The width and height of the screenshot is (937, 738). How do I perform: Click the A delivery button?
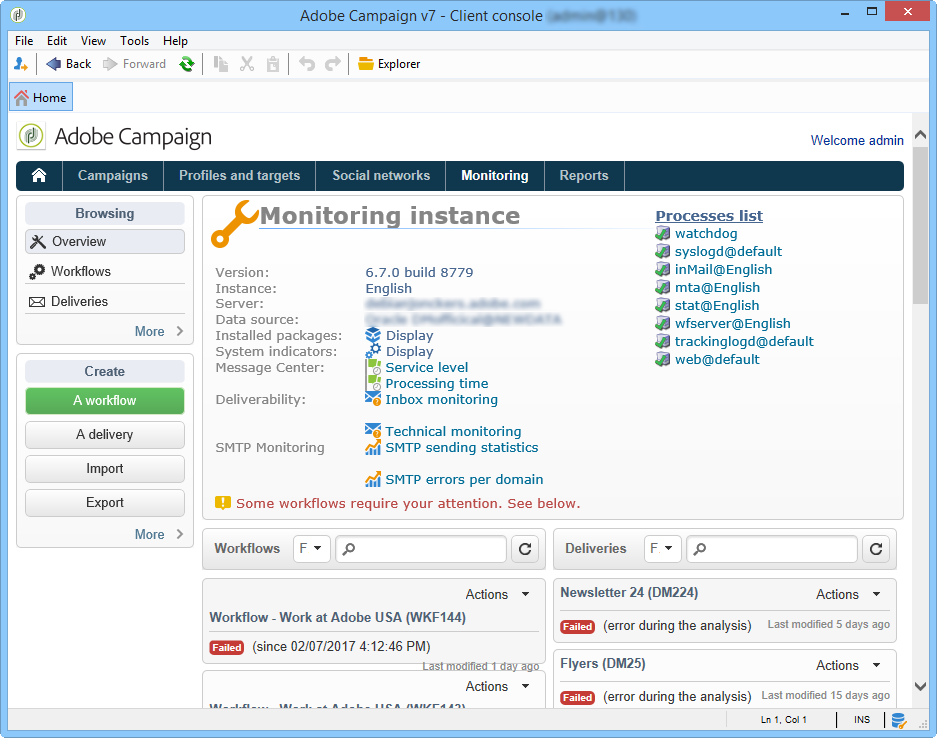pyautogui.click(x=105, y=434)
